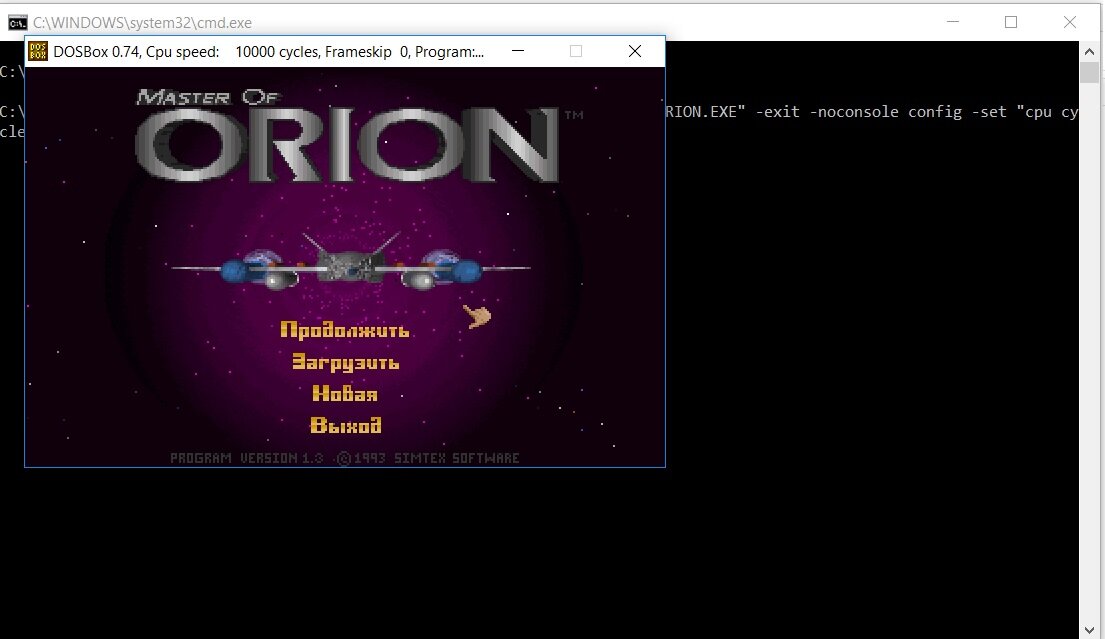Click the ORION logo in the game
1105x639 pixels.
click(347, 144)
